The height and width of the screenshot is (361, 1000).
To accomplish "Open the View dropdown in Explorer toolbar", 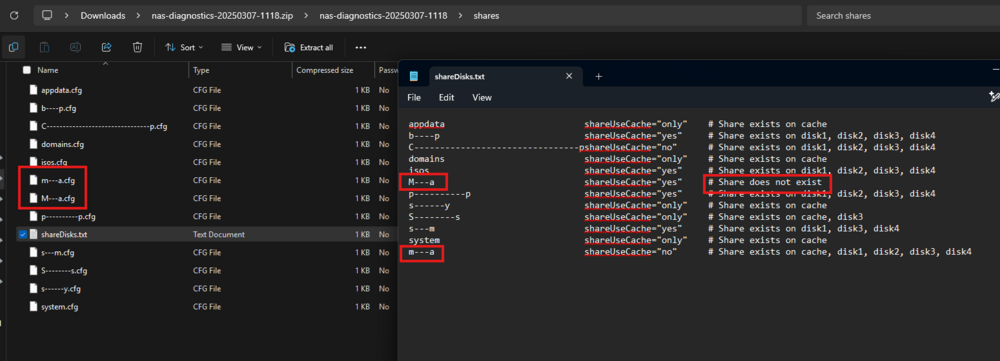I will click(x=241, y=47).
